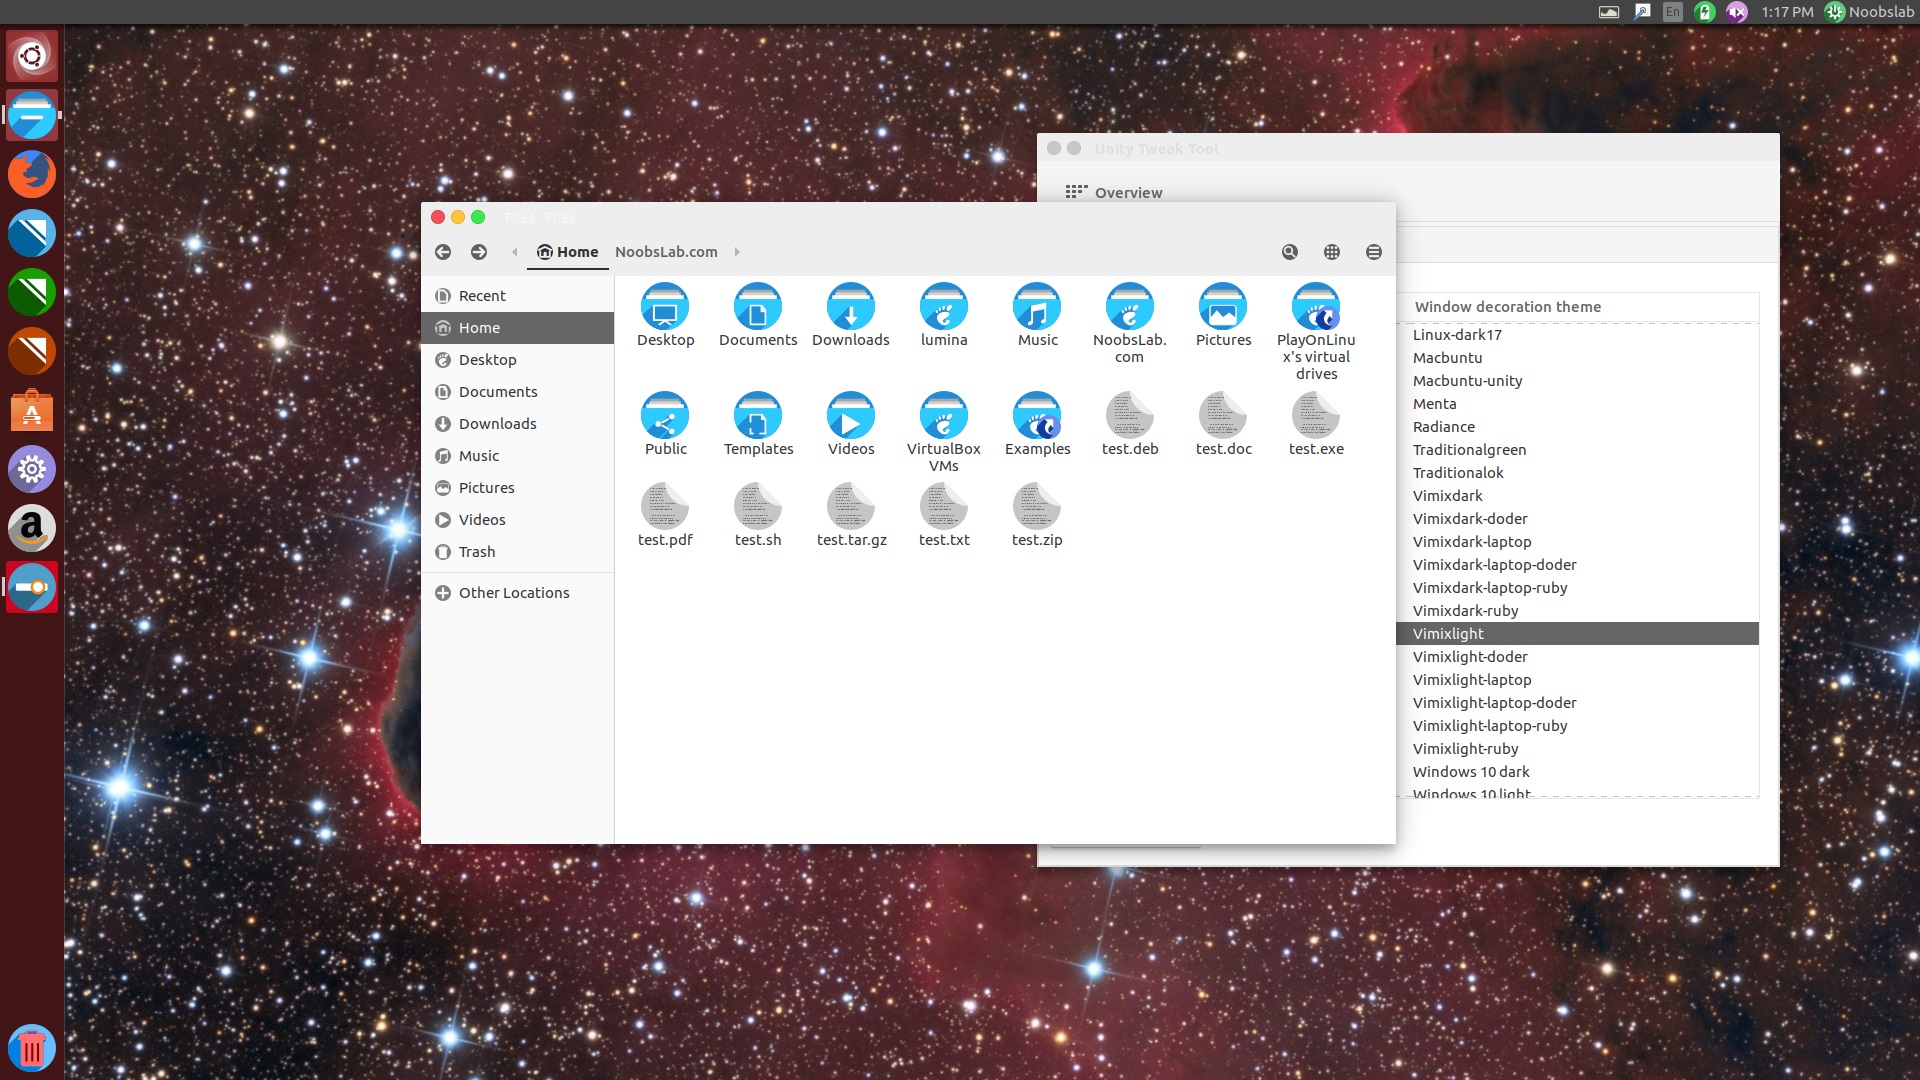Open Other Locations in the Files sidebar
1920x1080 pixels.
tap(513, 592)
